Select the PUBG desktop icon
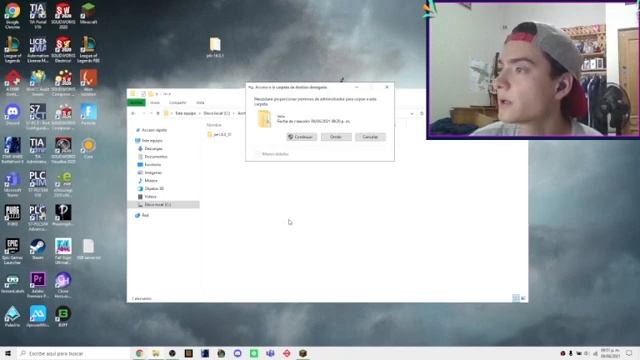 click(x=12, y=215)
